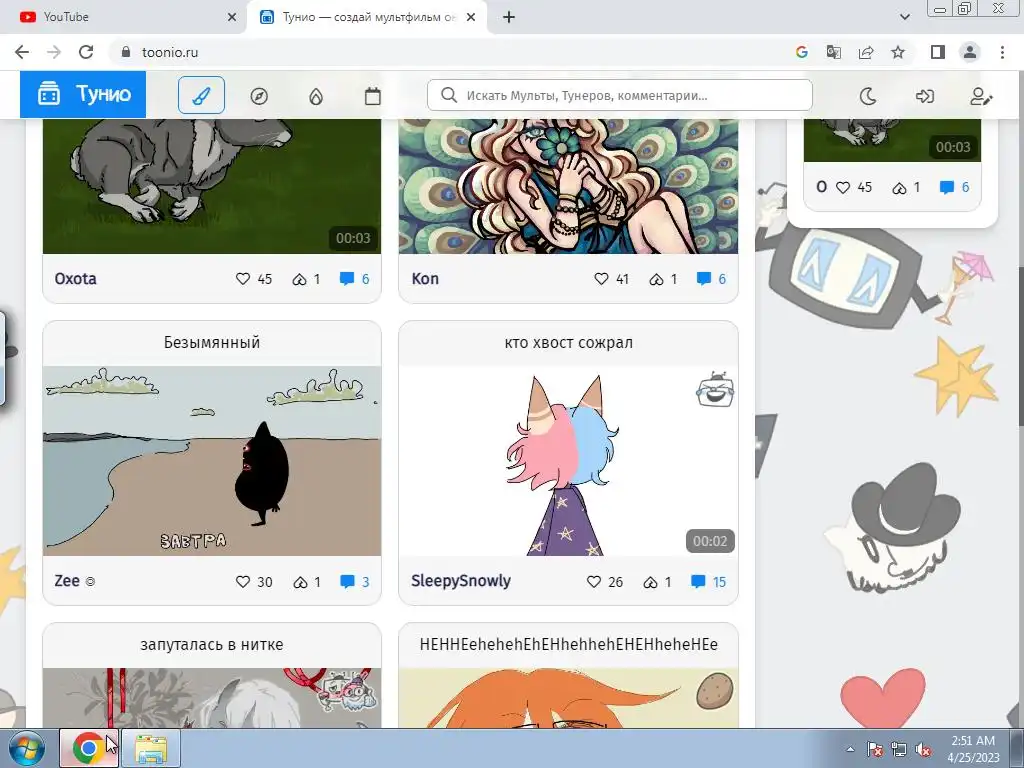The image size is (1024, 768).
Task: Open HEHHEeheheh cartoon title
Action: (x=568, y=645)
